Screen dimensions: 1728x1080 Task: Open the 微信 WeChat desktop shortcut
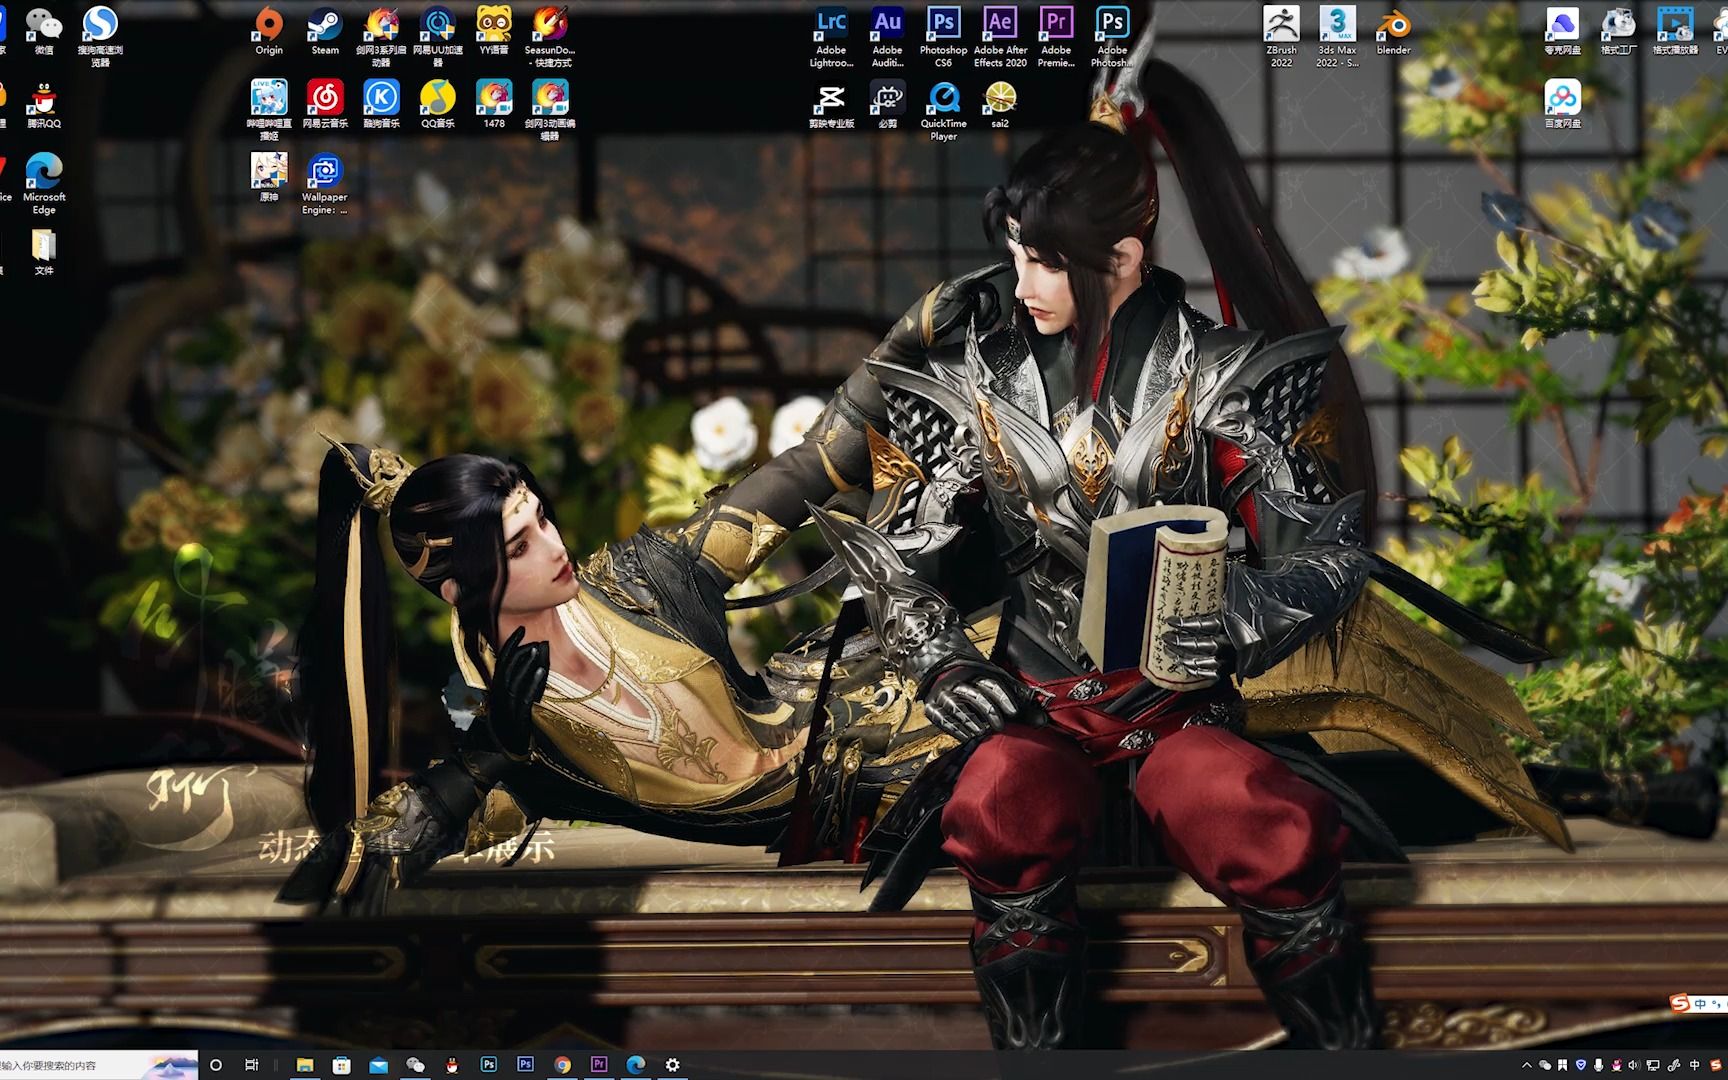click(44, 30)
